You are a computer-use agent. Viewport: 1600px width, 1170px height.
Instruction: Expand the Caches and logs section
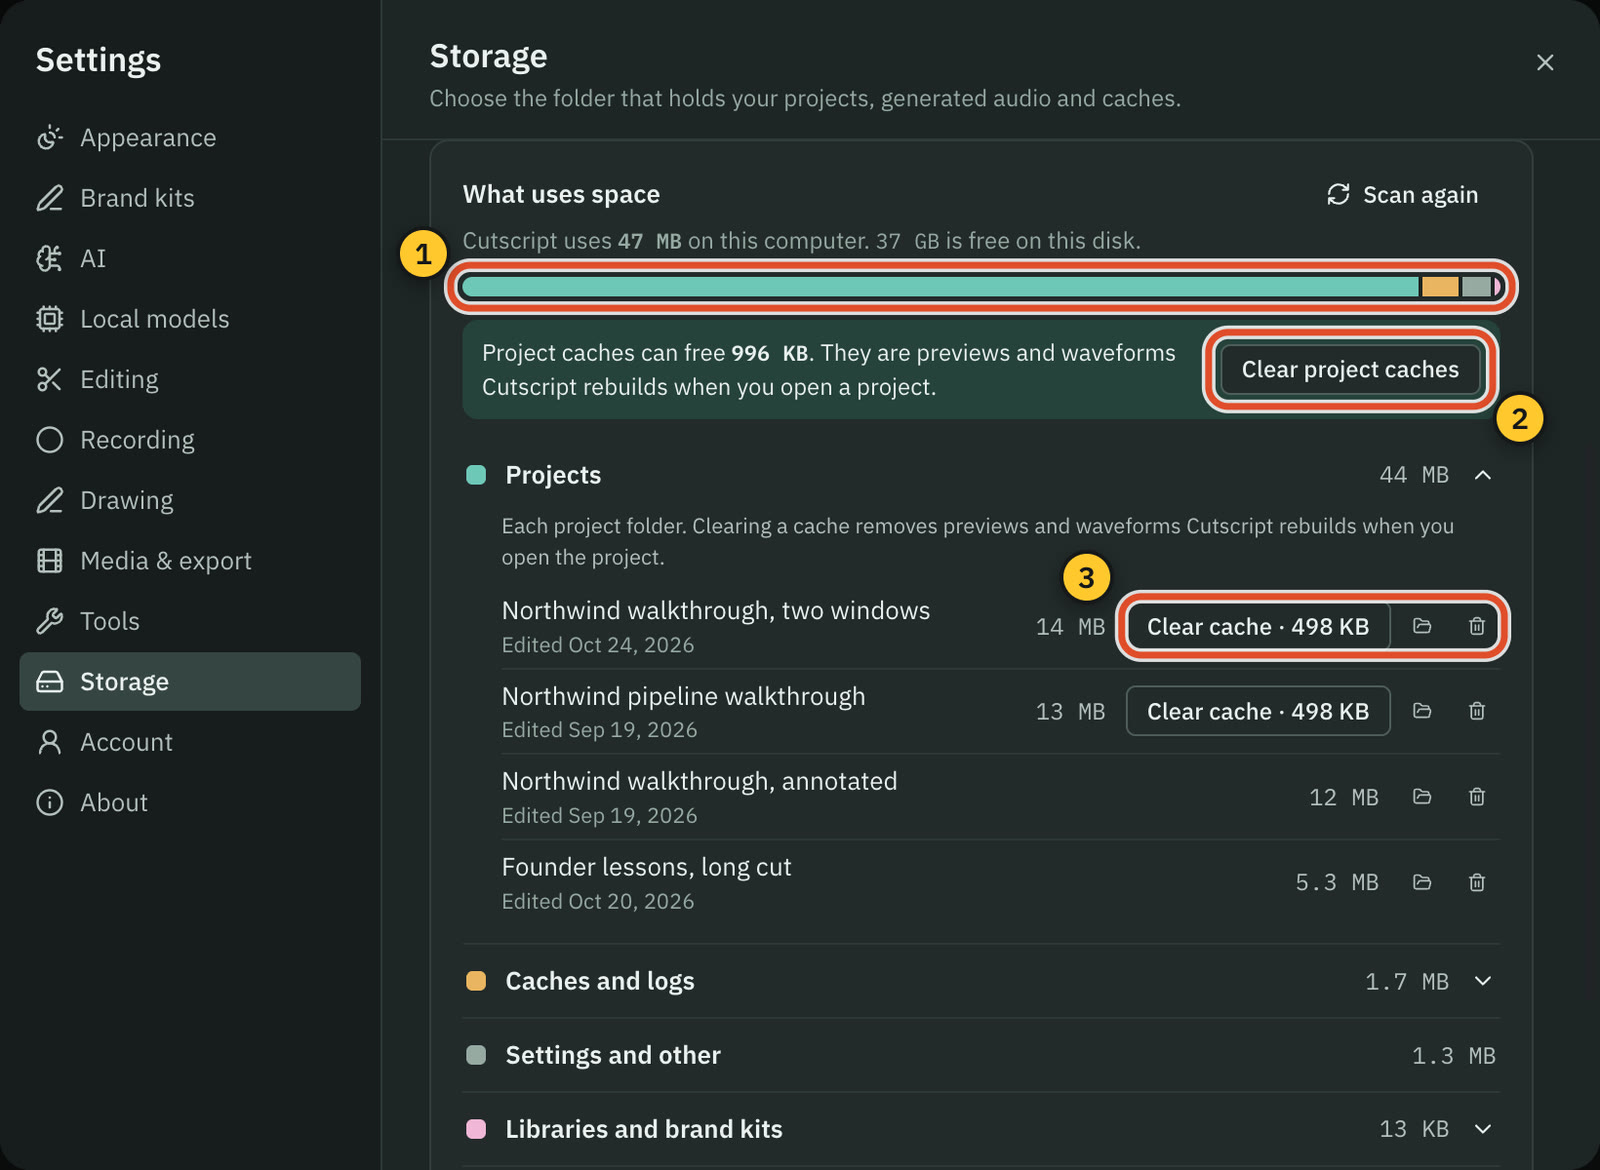[1483, 981]
